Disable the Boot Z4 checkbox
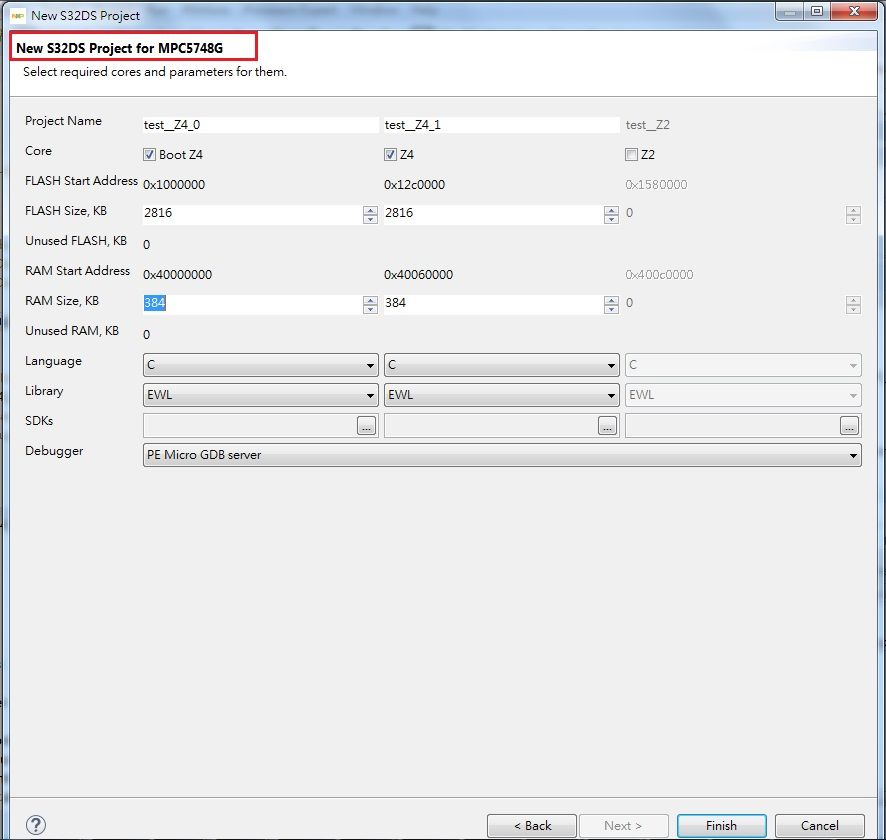The width and height of the screenshot is (886, 840). click(148, 154)
